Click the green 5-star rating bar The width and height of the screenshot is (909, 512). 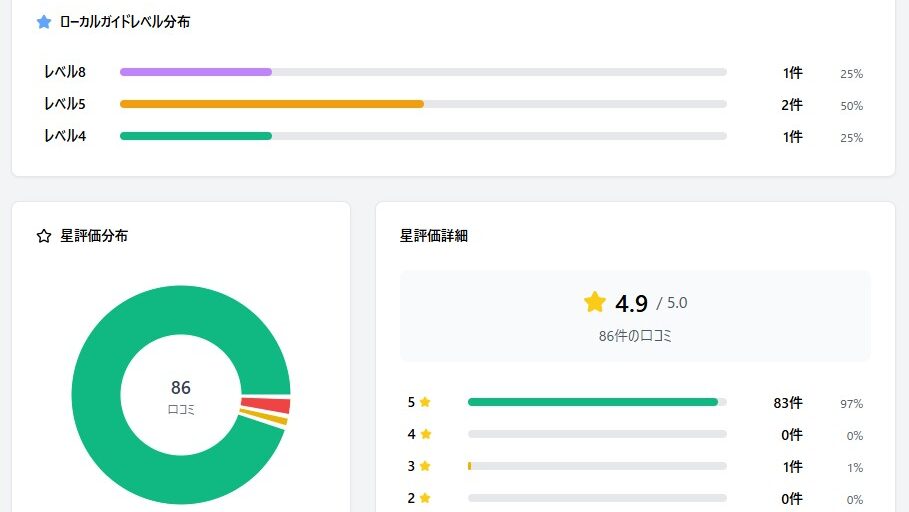(x=592, y=402)
